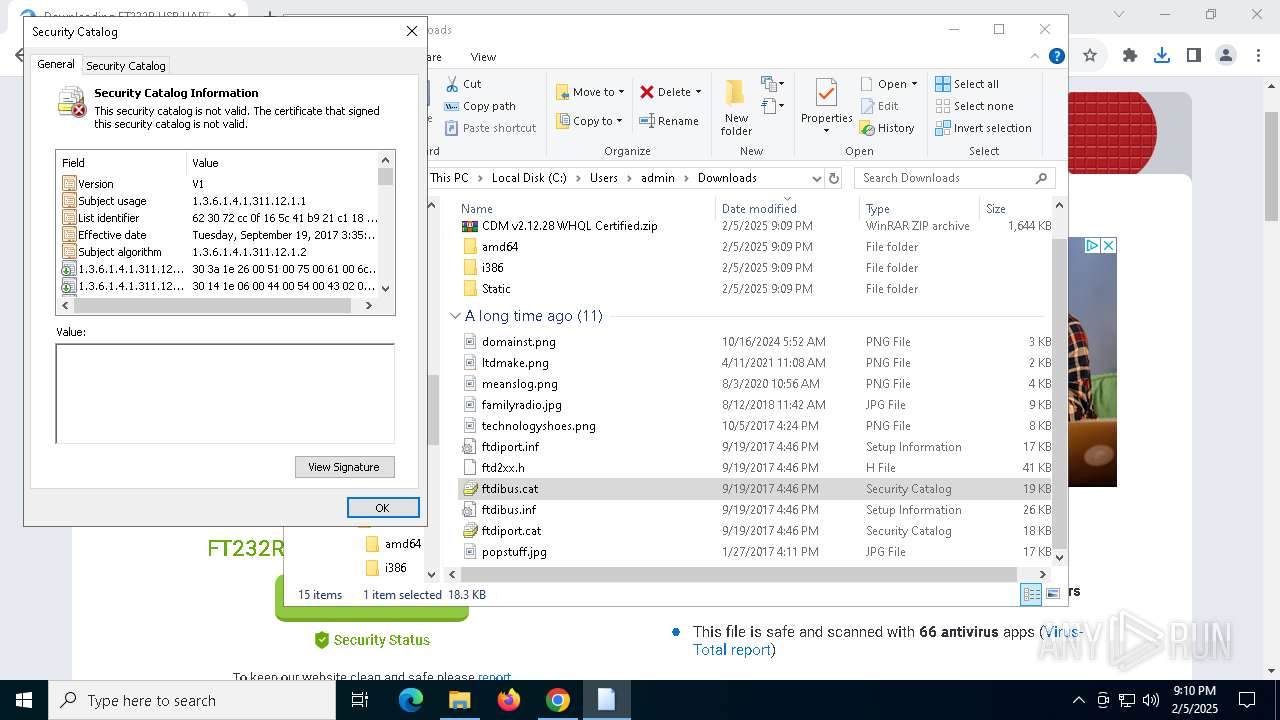This screenshot has width=1280, height=720.
Task: Click Local Disk (C:) breadcrumb
Action: coord(529,178)
